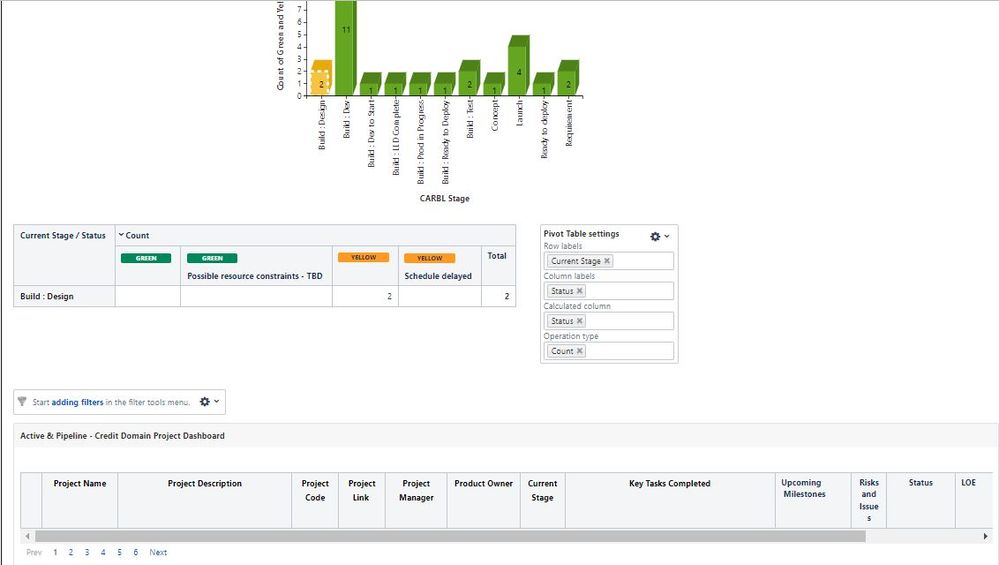Click the scroll left arrow of the table
999x565 pixels.
coord(27,536)
